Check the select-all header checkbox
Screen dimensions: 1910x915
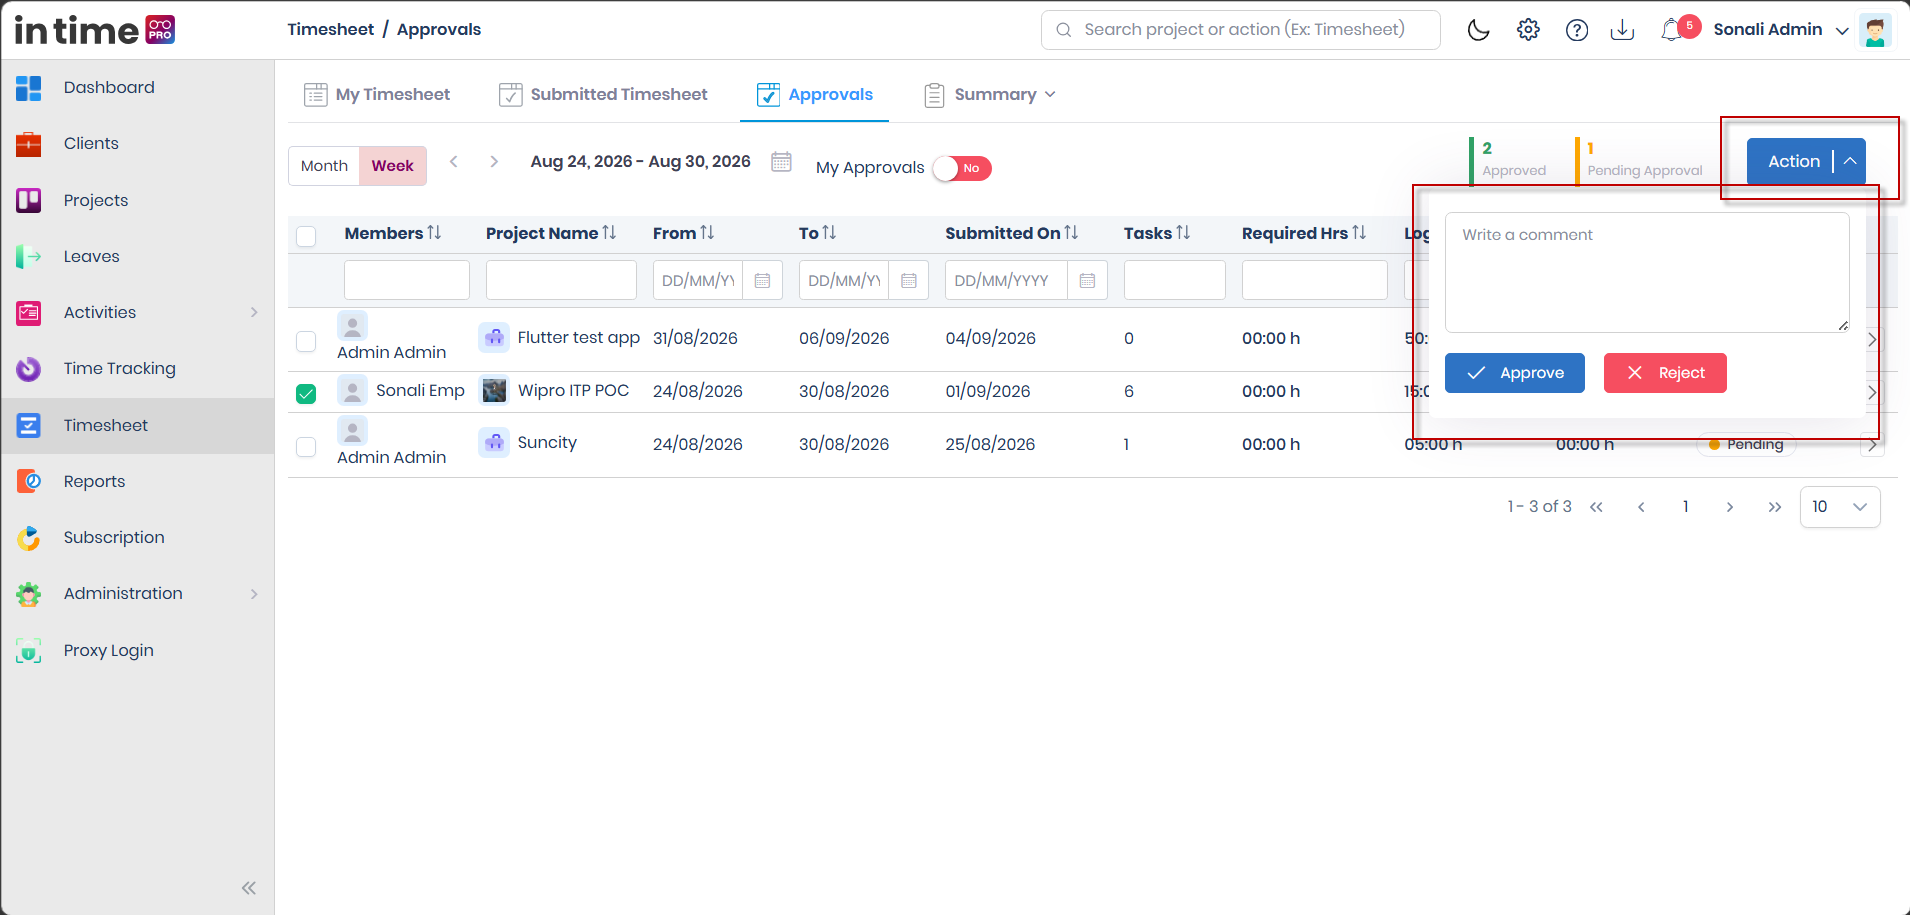tap(306, 236)
